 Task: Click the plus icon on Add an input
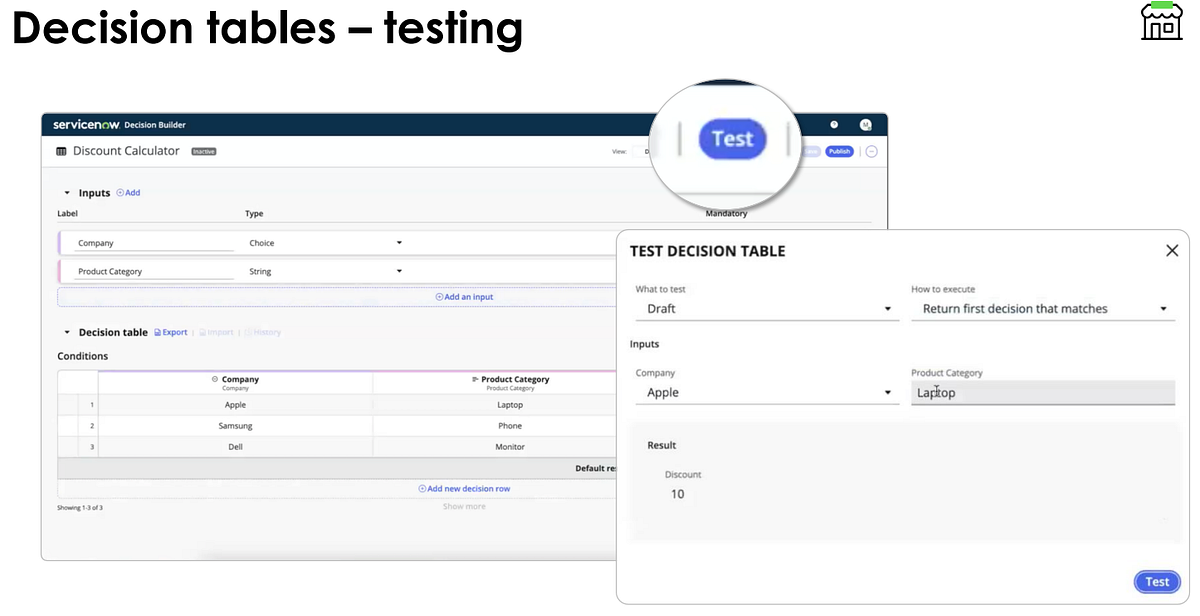(439, 296)
